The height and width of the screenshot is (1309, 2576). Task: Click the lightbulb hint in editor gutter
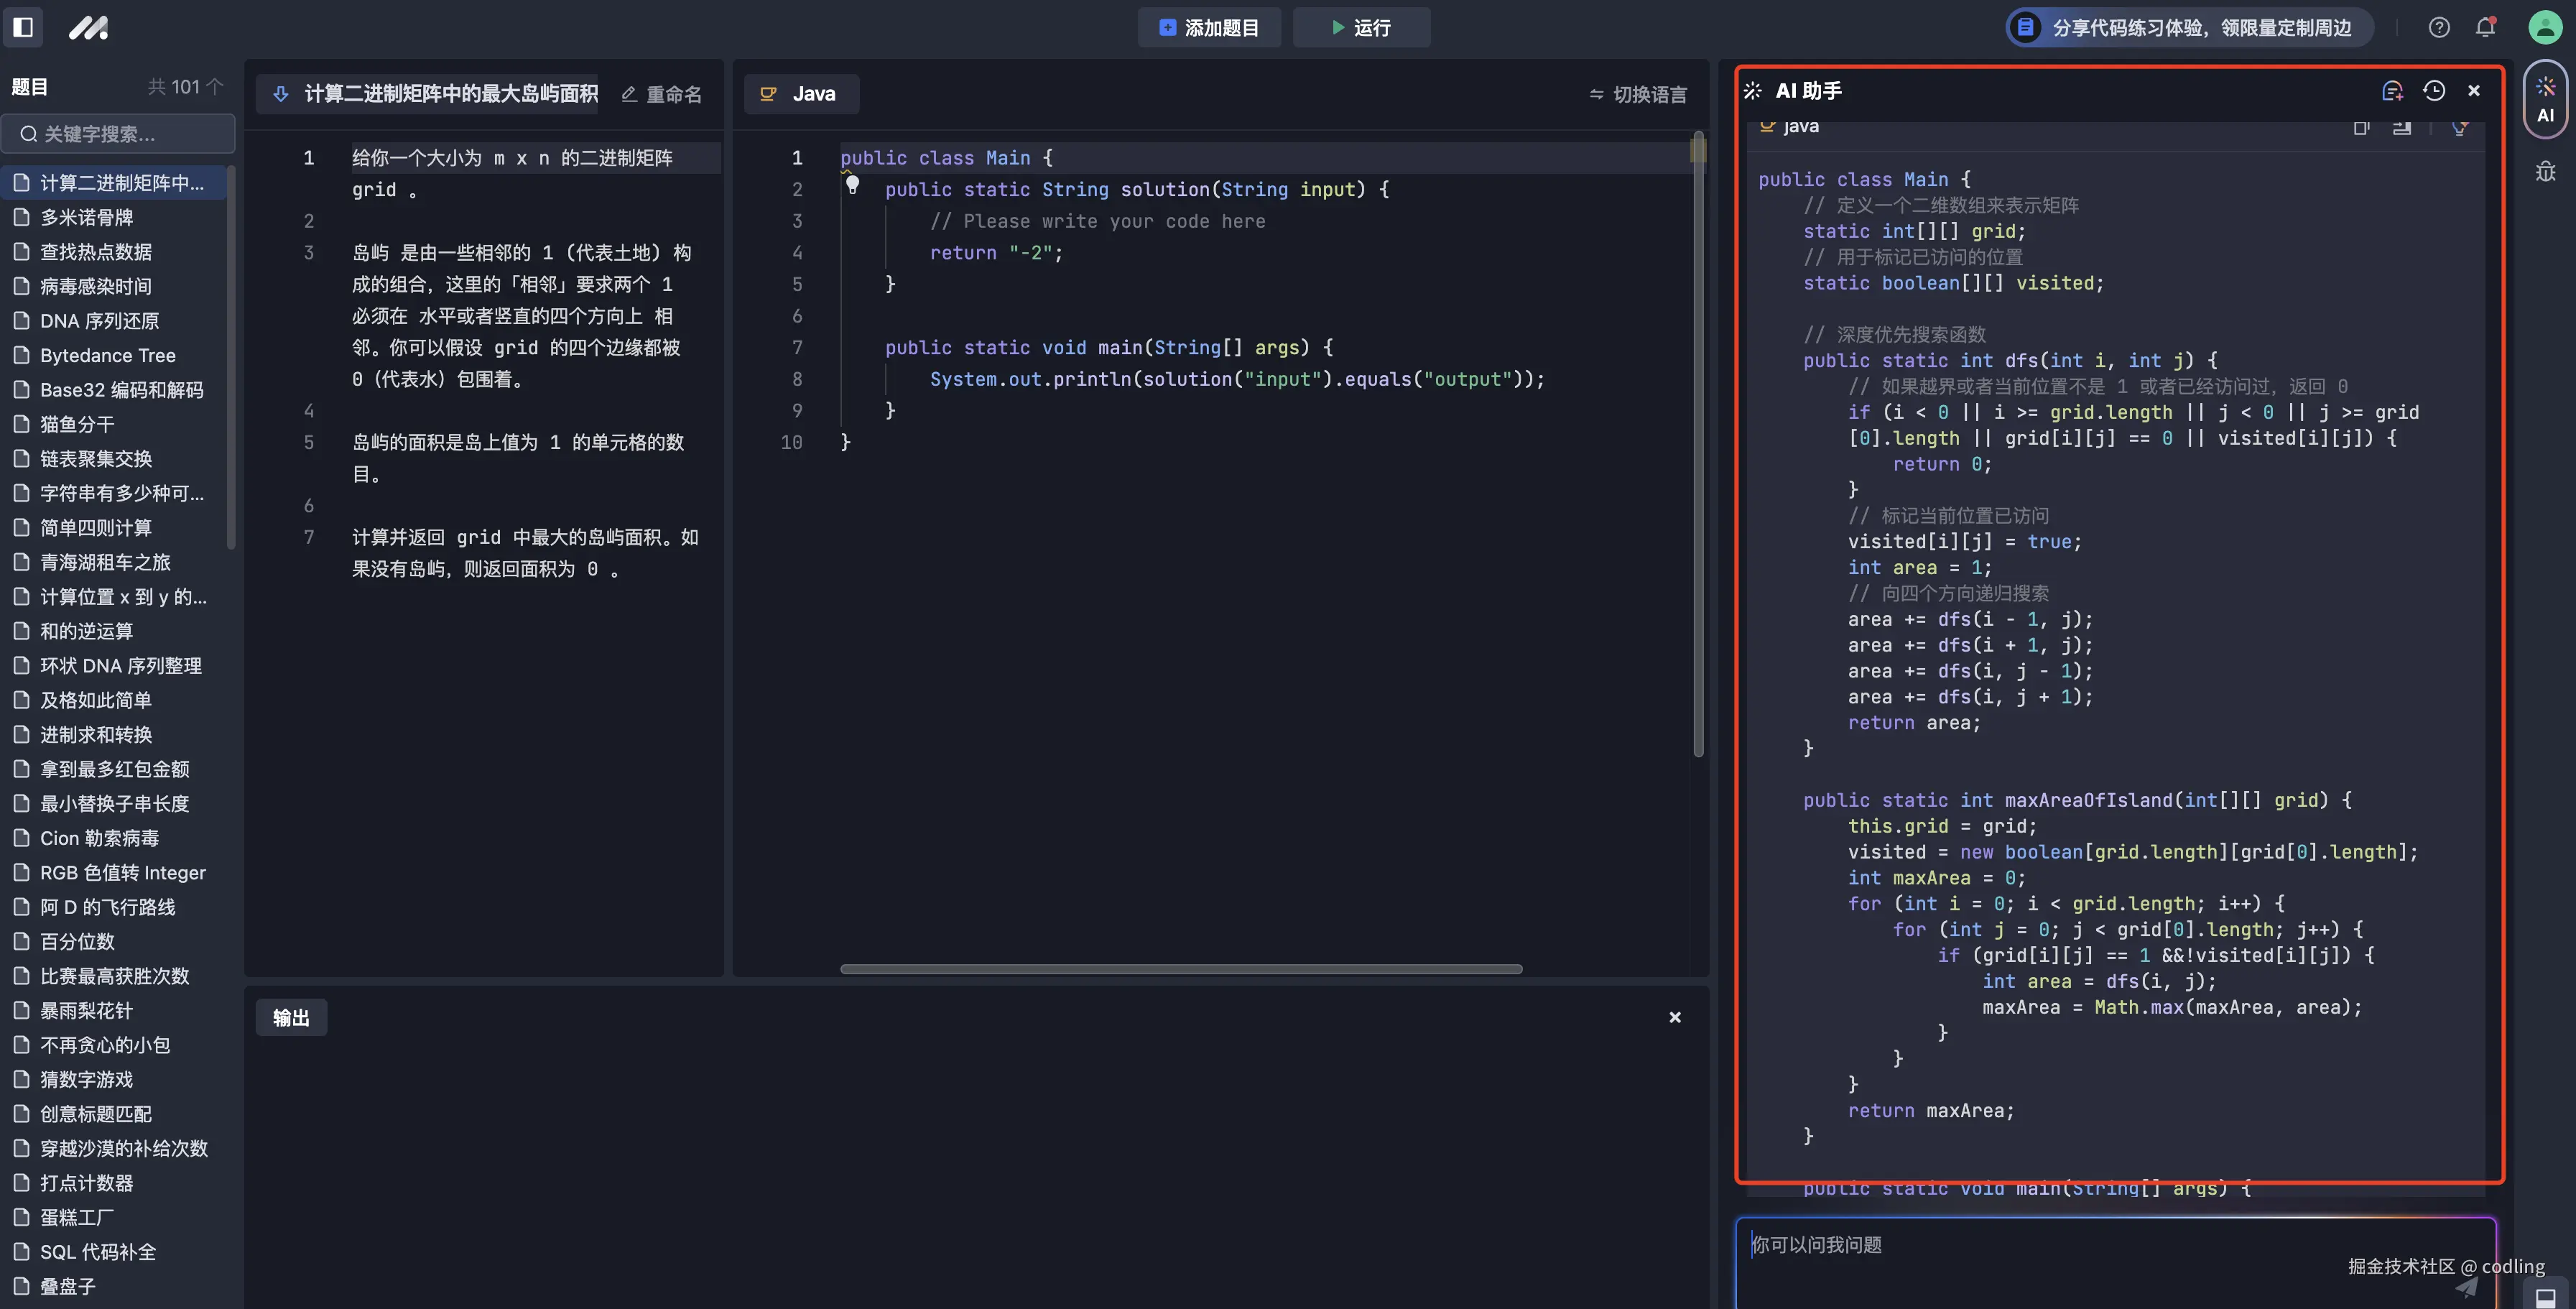point(852,184)
